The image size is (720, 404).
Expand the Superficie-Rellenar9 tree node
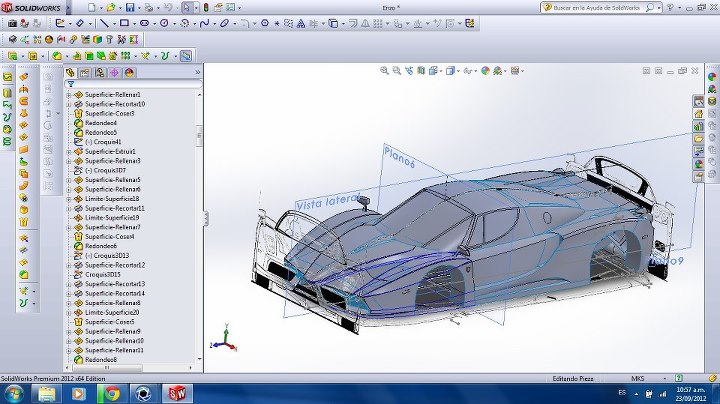69,331
